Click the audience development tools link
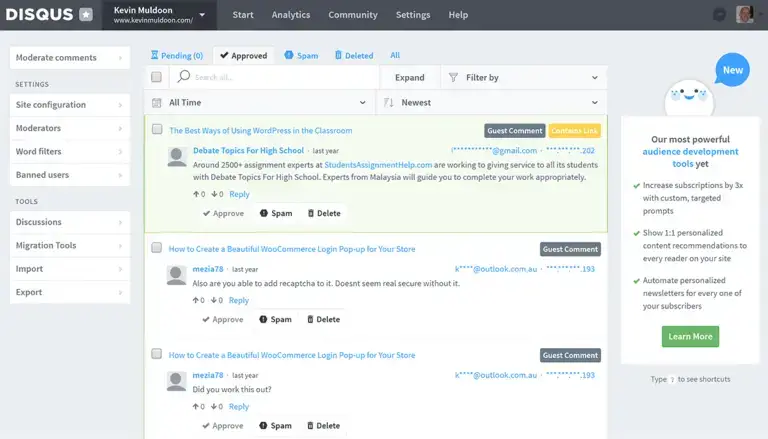The height and width of the screenshot is (439, 768). 690,158
